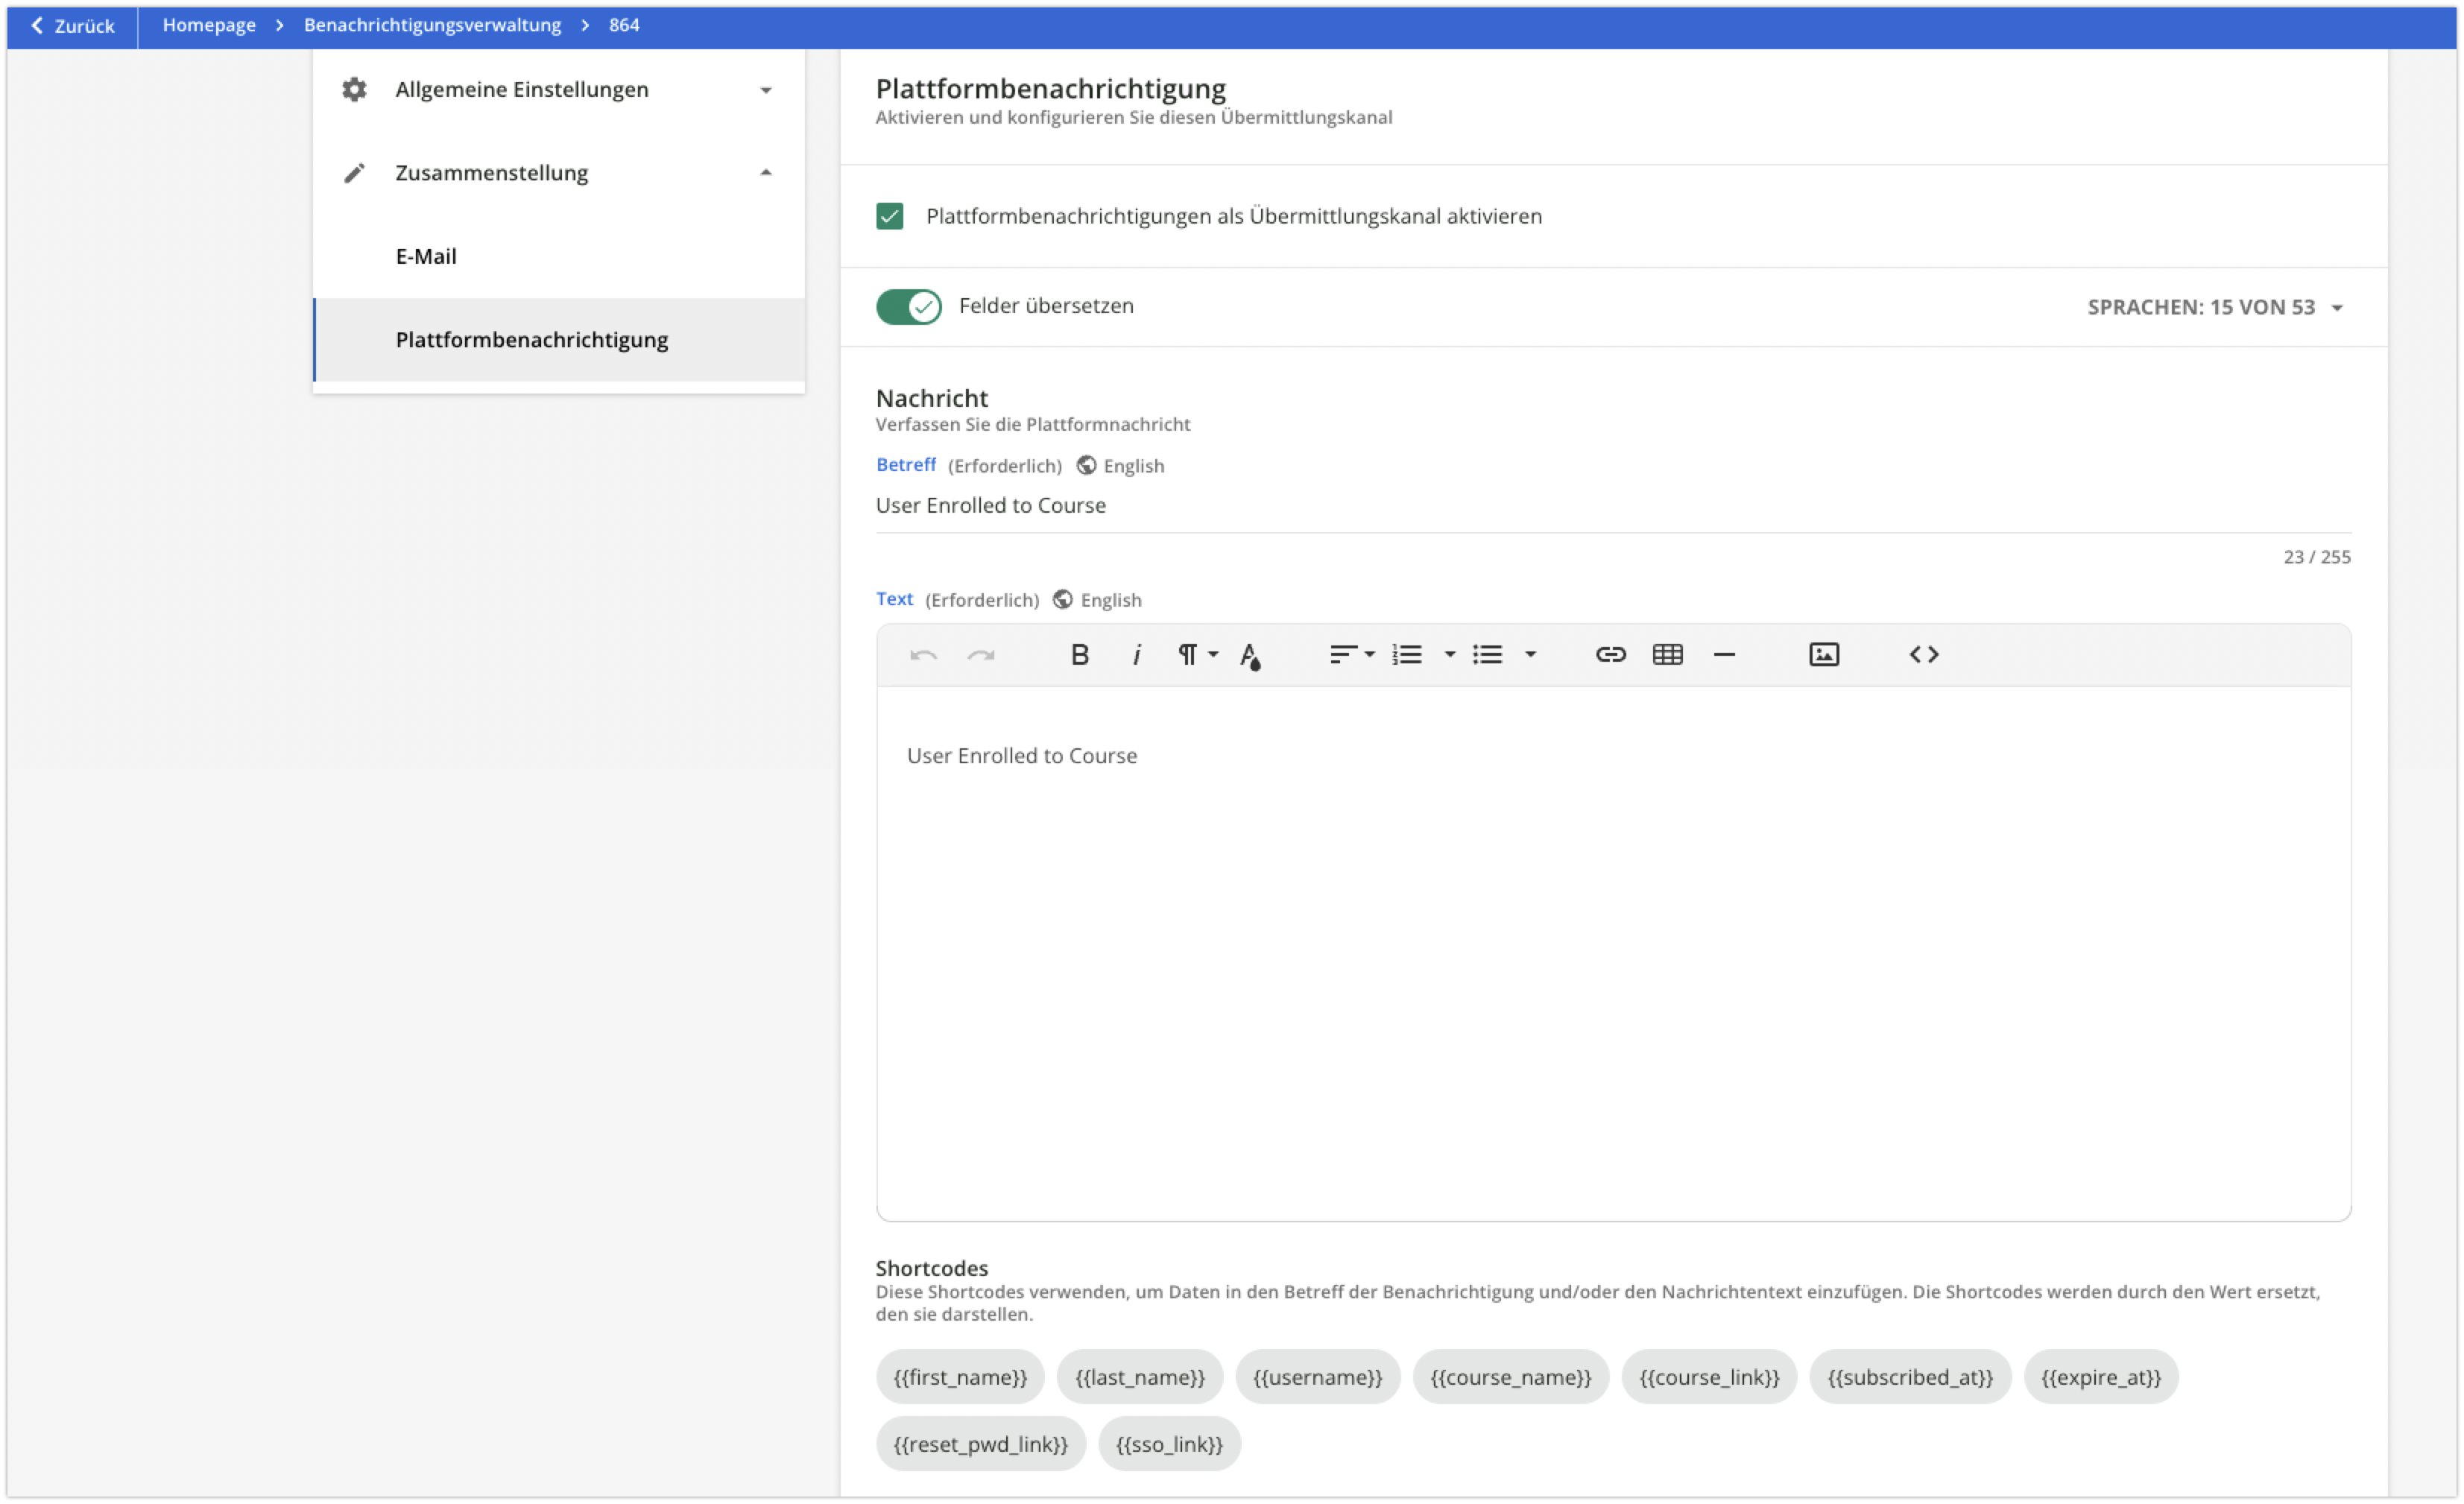This screenshot has height=1504, width=2464.
Task: Select Plattformbenachrichtigung in the sidebar
Action: [559, 340]
